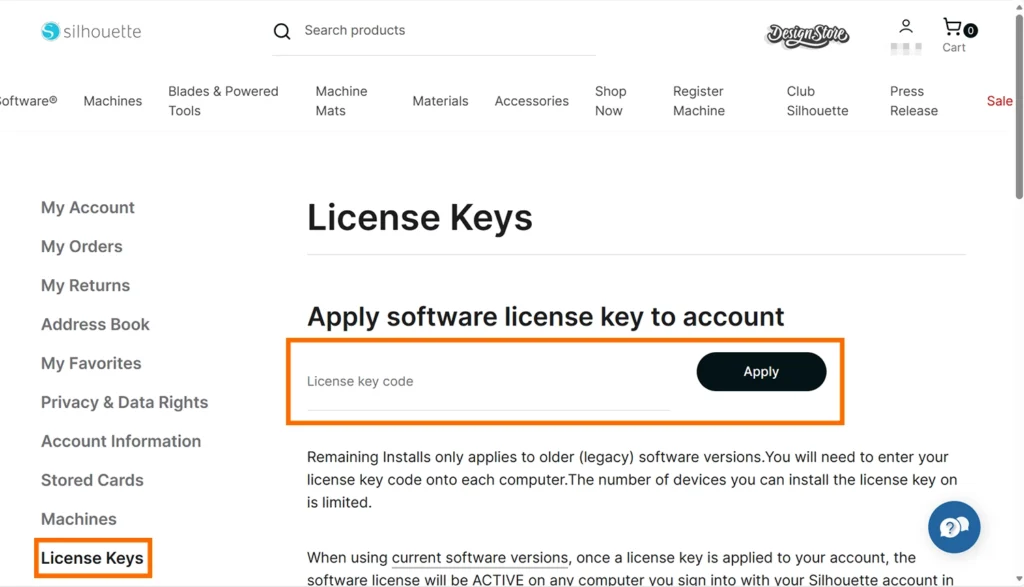Click the Apply button
Viewport: 1024px width, 587px height.
761,372
